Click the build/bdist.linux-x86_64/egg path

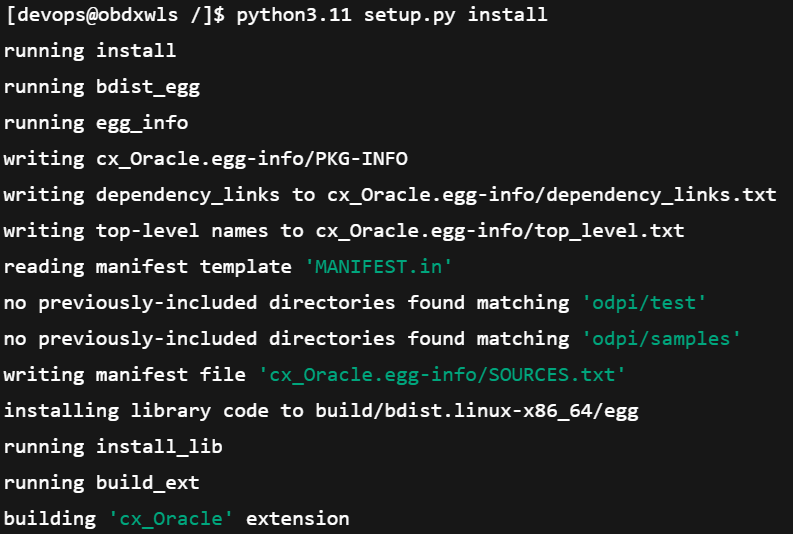pyautogui.click(x=477, y=411)
